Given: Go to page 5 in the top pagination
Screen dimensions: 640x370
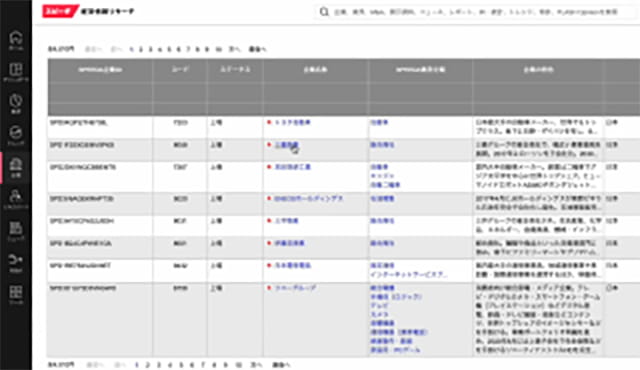Looking at the screenshot, I should pos(169,49).
